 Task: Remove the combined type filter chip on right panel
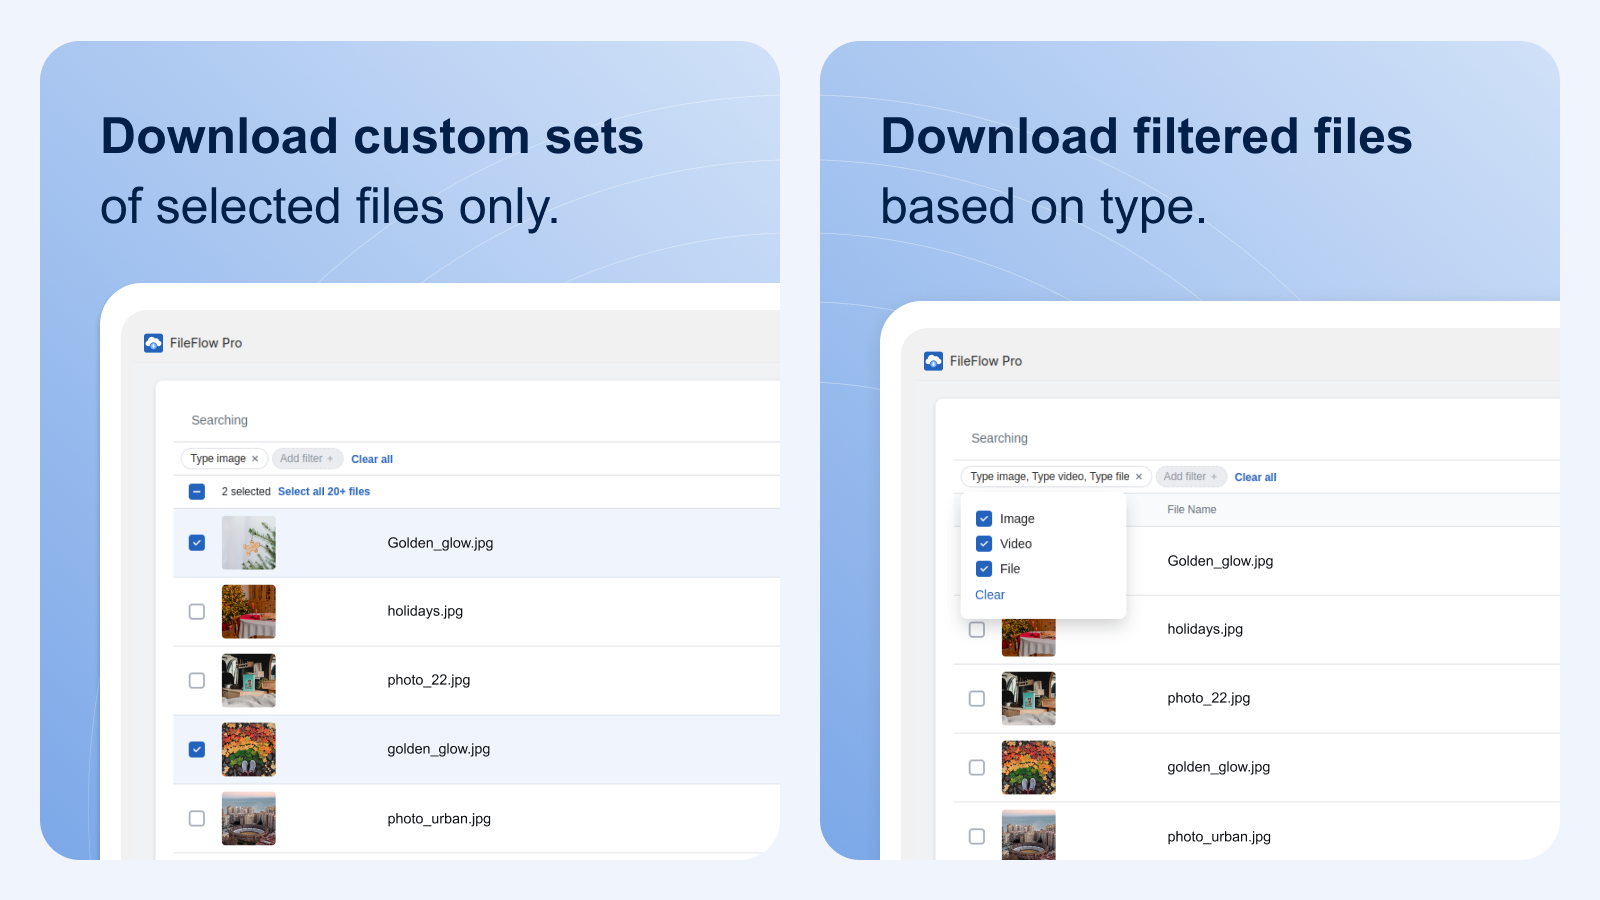click(1139, 477)
